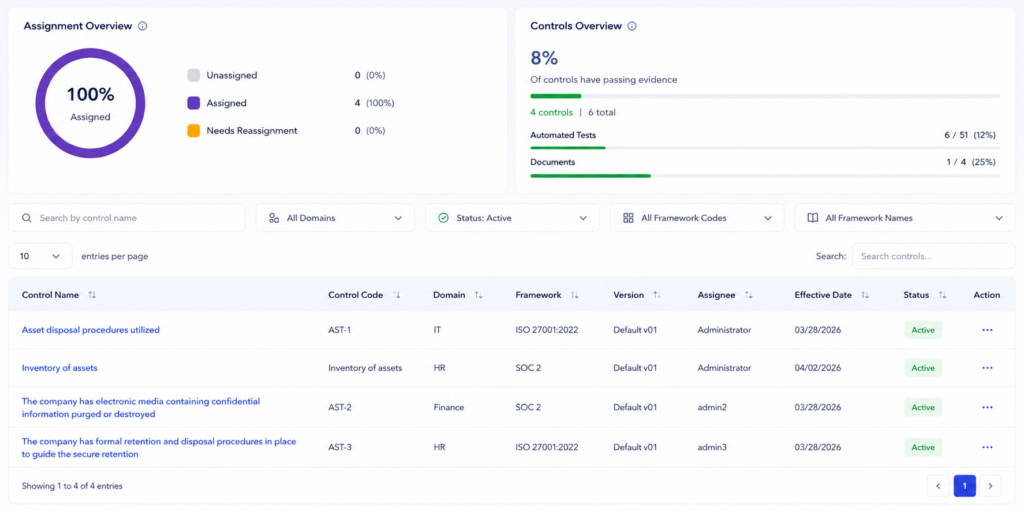Click the purple Assigned legend swatch
Screen dimensions: 1024x512
193,103
